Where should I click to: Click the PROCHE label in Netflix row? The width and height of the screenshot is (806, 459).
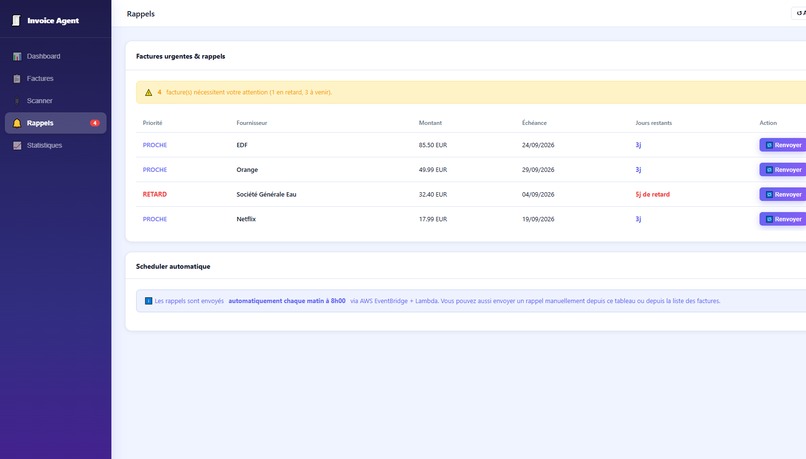coord(155,219)
